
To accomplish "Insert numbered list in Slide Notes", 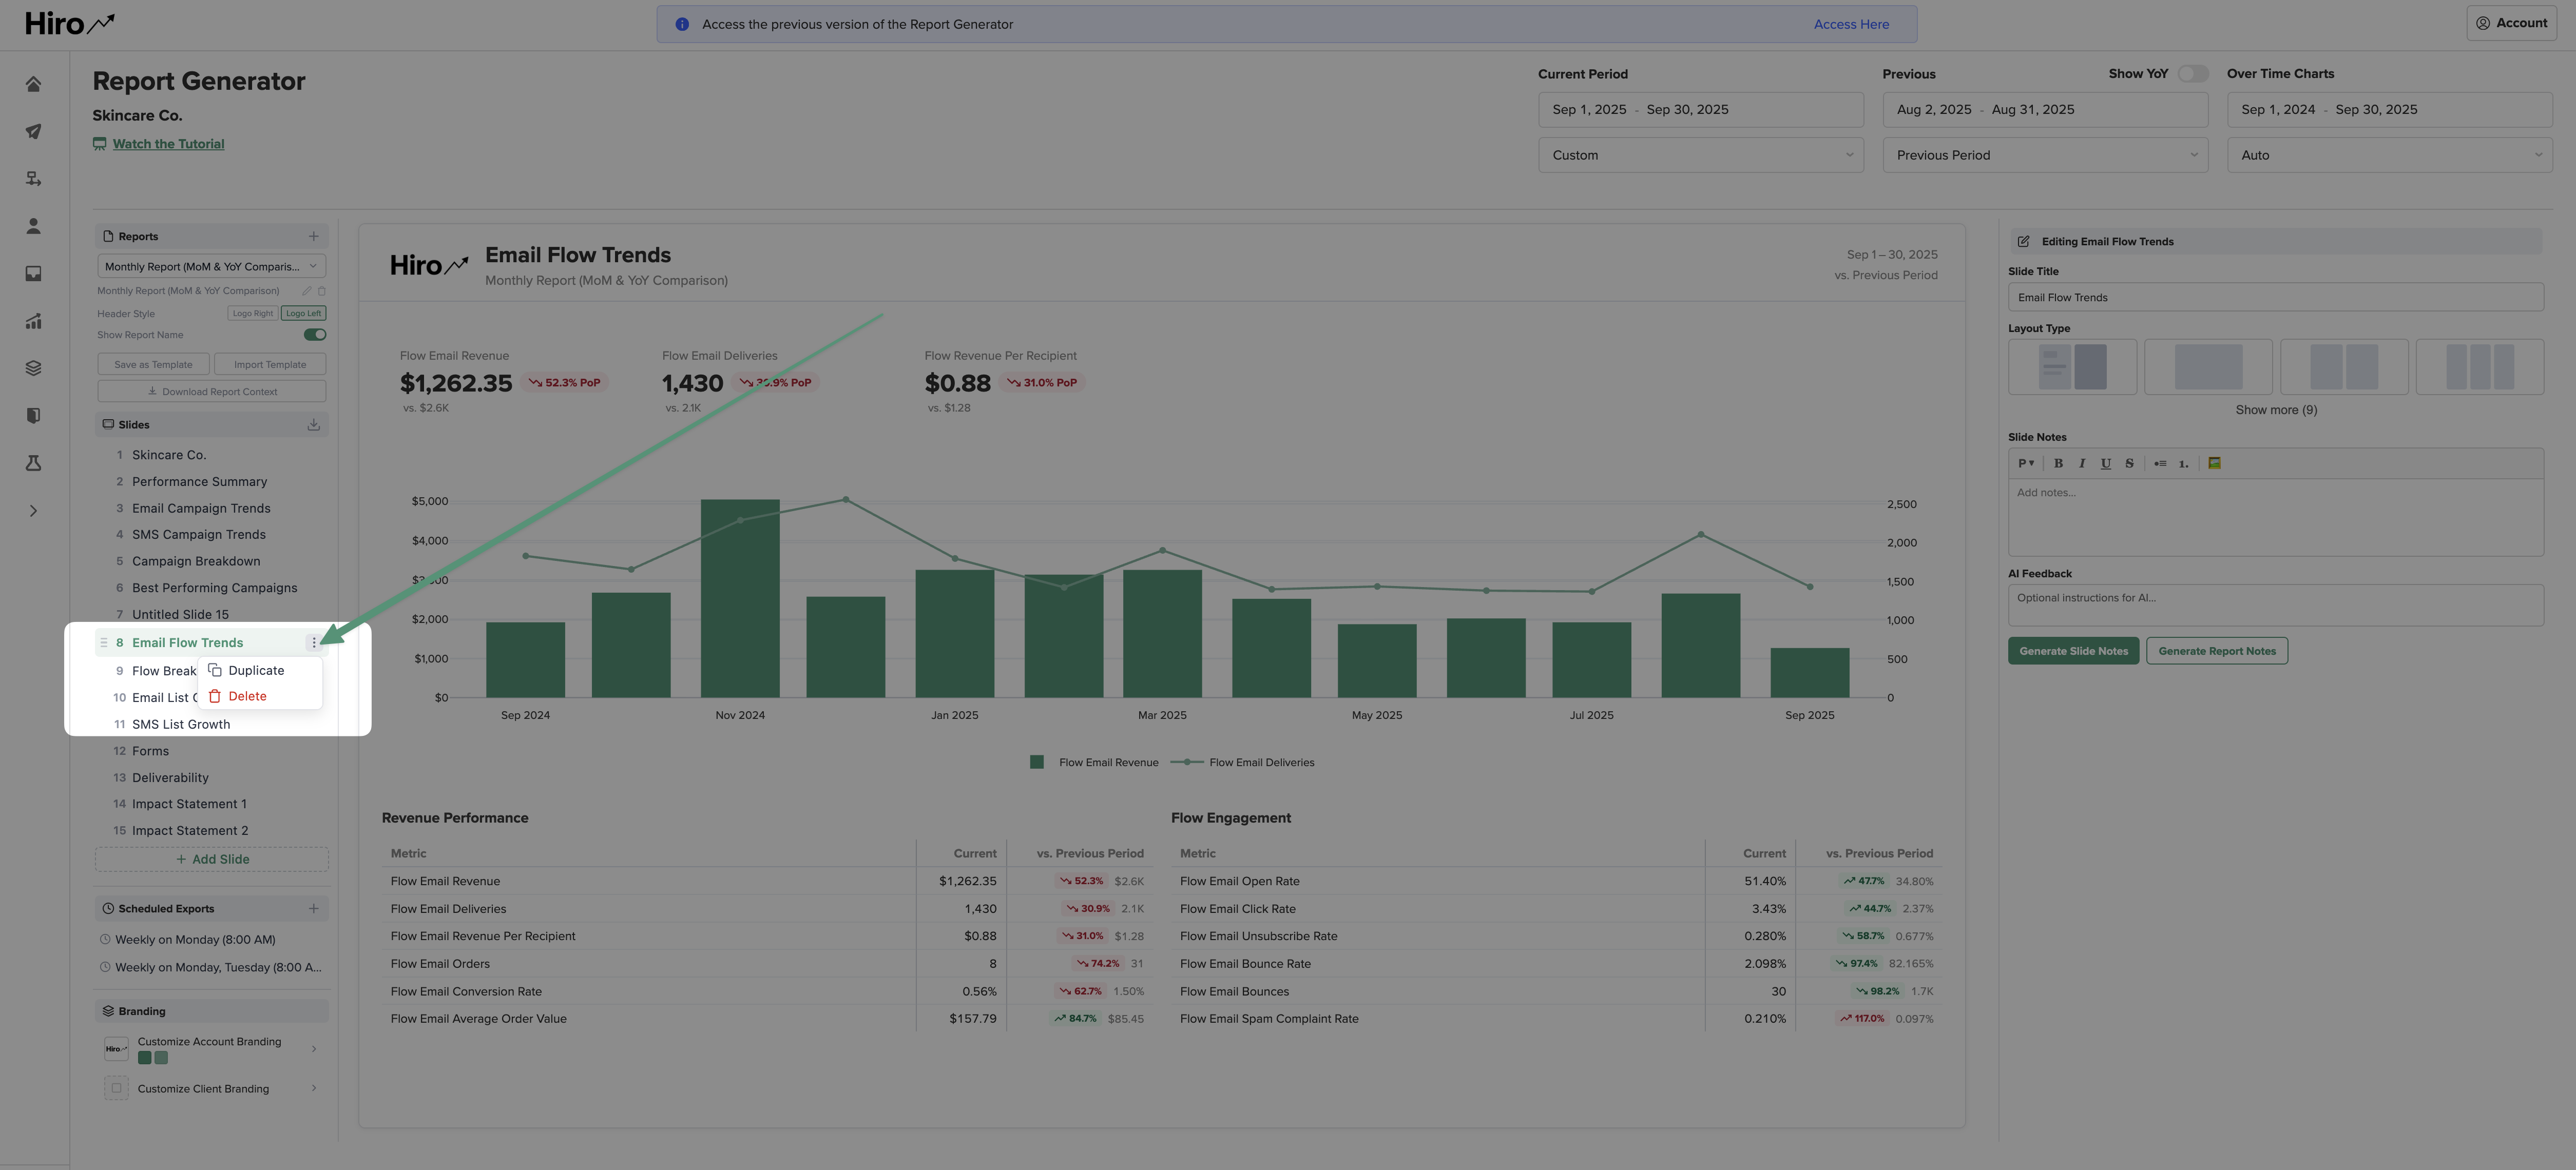I will pos(2184,463).
